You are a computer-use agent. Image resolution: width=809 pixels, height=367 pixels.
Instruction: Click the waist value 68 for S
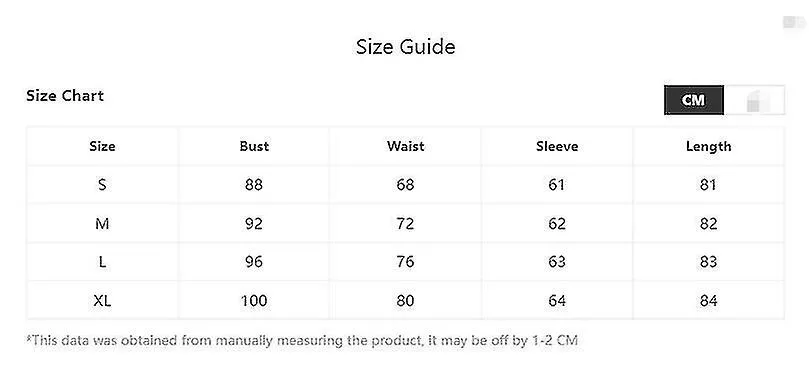pos(406,185)
